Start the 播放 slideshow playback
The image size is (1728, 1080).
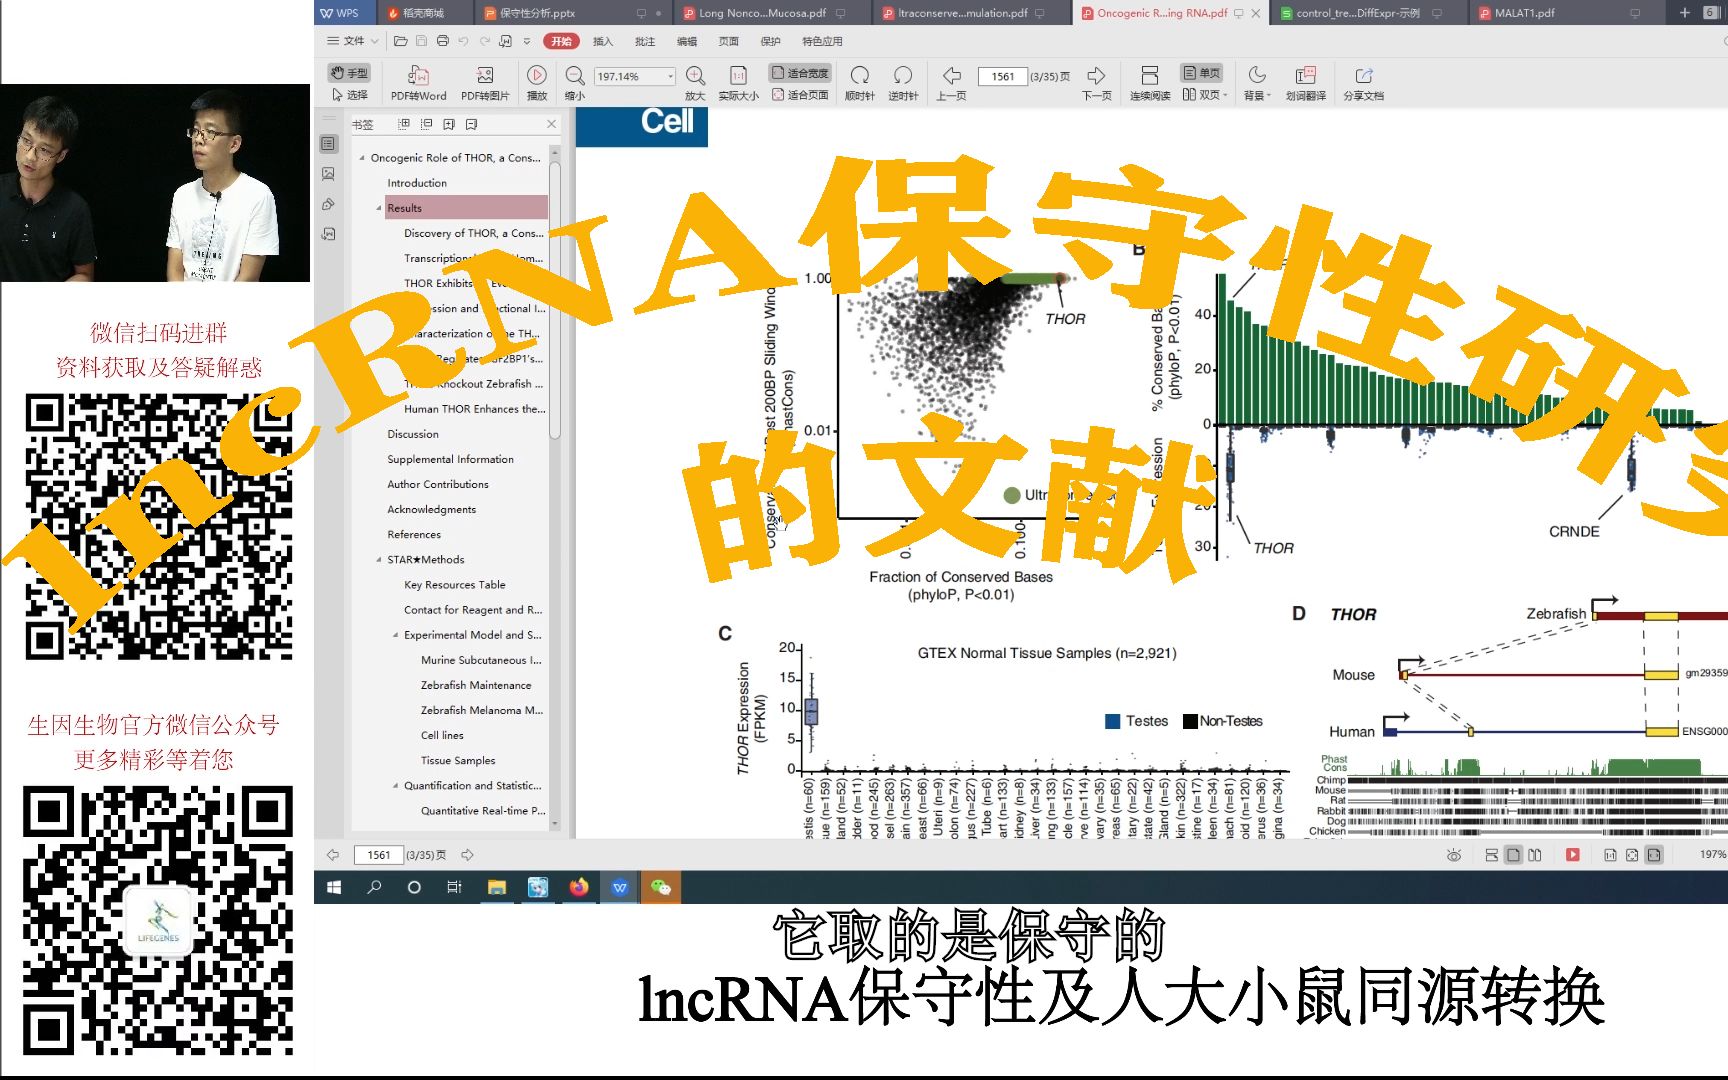click(537, 84)
